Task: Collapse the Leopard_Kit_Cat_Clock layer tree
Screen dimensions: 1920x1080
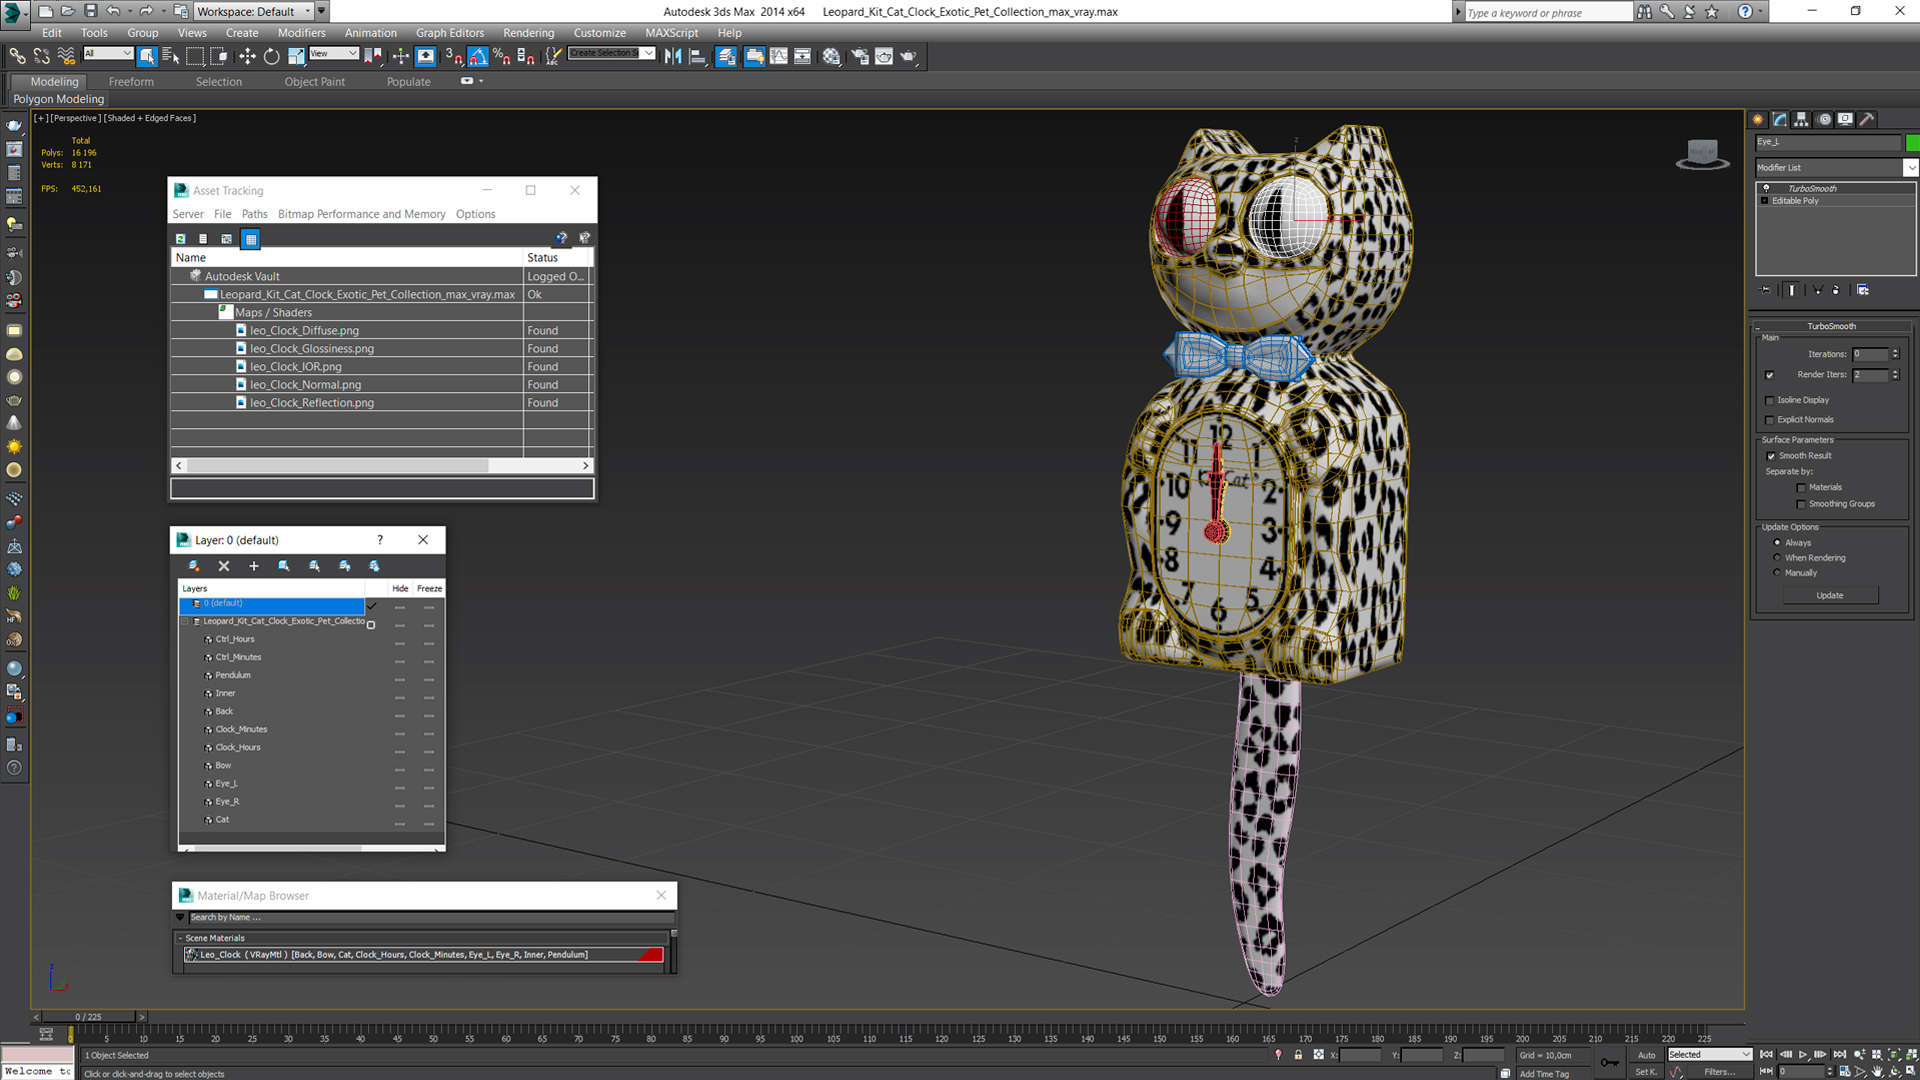Action: 185,621
